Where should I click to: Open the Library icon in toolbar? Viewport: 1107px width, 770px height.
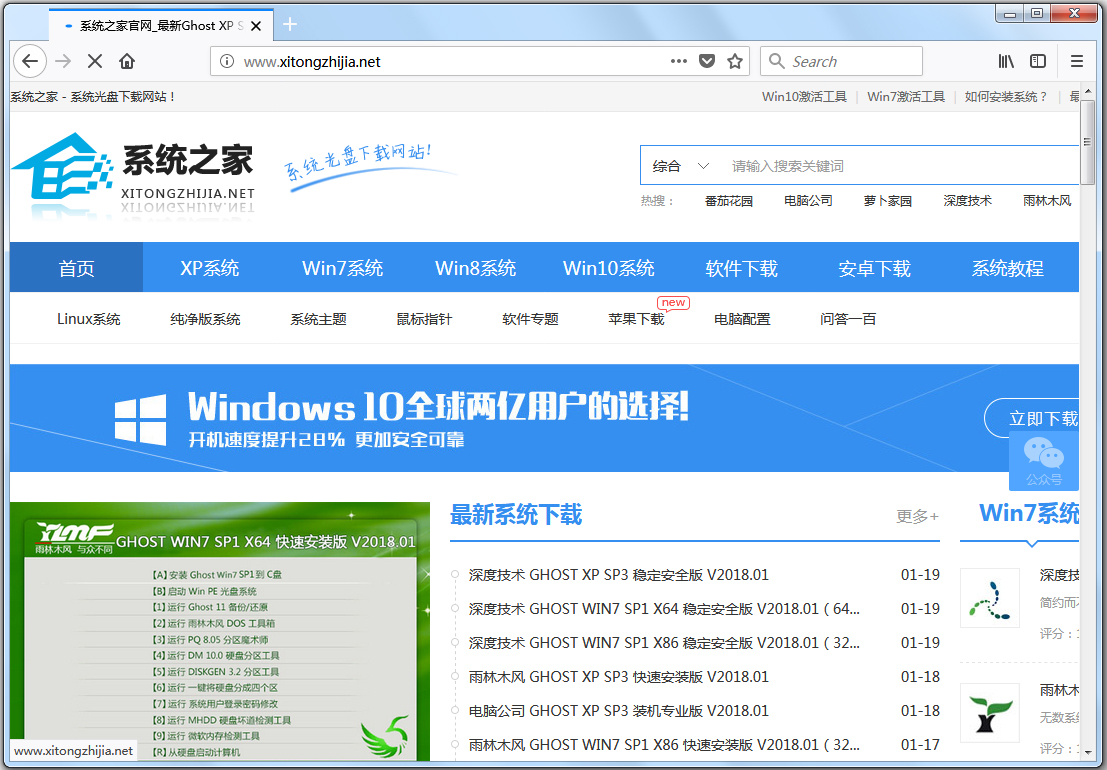click(x=1006, y=61)
